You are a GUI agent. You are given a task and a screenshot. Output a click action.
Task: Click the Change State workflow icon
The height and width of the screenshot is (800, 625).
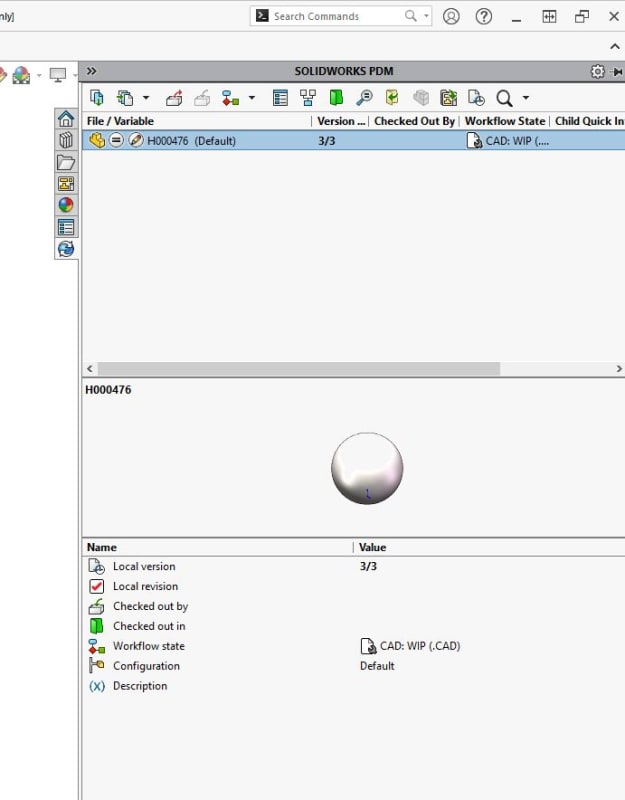pos(230,97)
